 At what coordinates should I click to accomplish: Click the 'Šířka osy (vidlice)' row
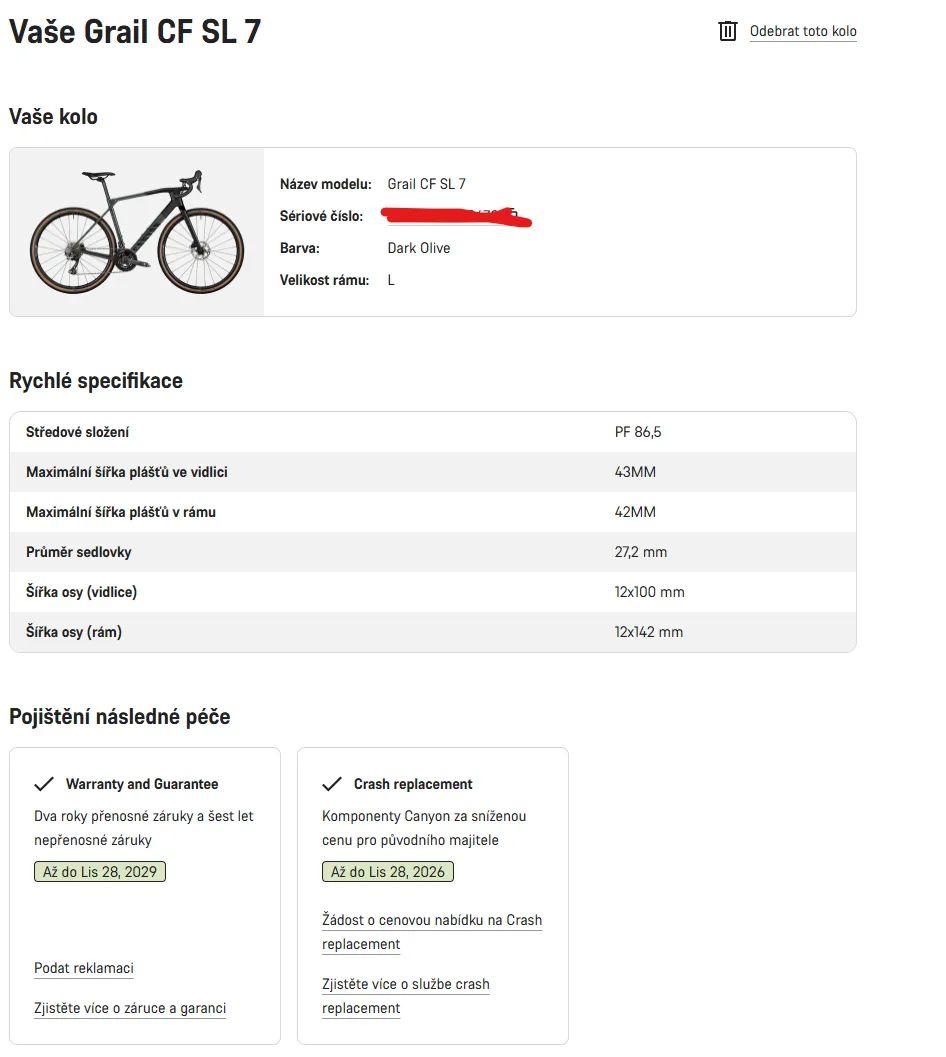(x=432, y=592)
